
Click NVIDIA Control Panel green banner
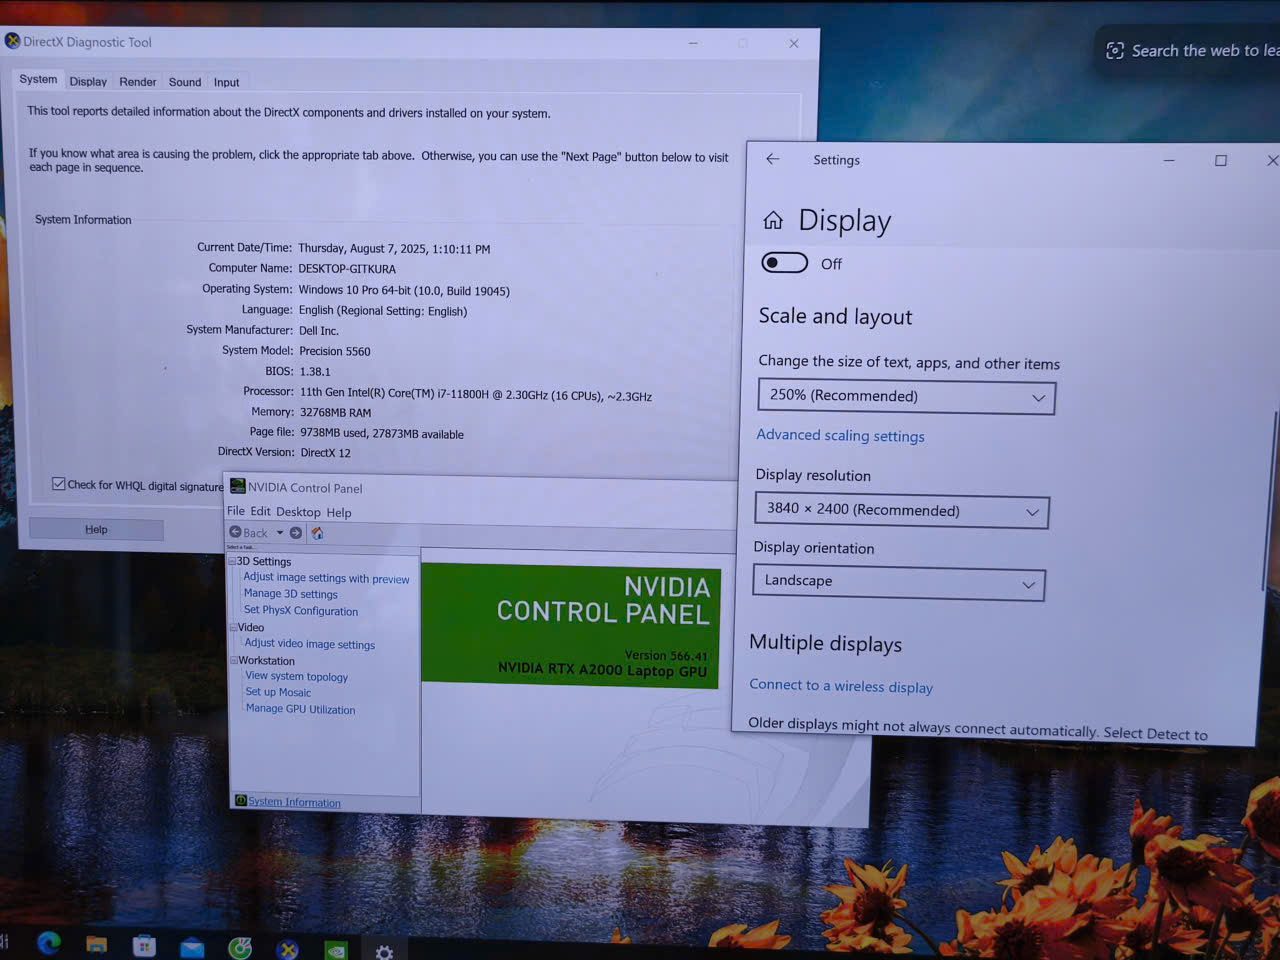coord(571,626)
